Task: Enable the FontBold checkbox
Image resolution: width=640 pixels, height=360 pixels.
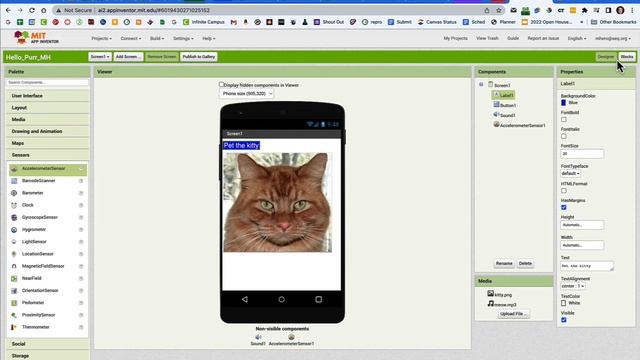Action: (x=564, y=119)
